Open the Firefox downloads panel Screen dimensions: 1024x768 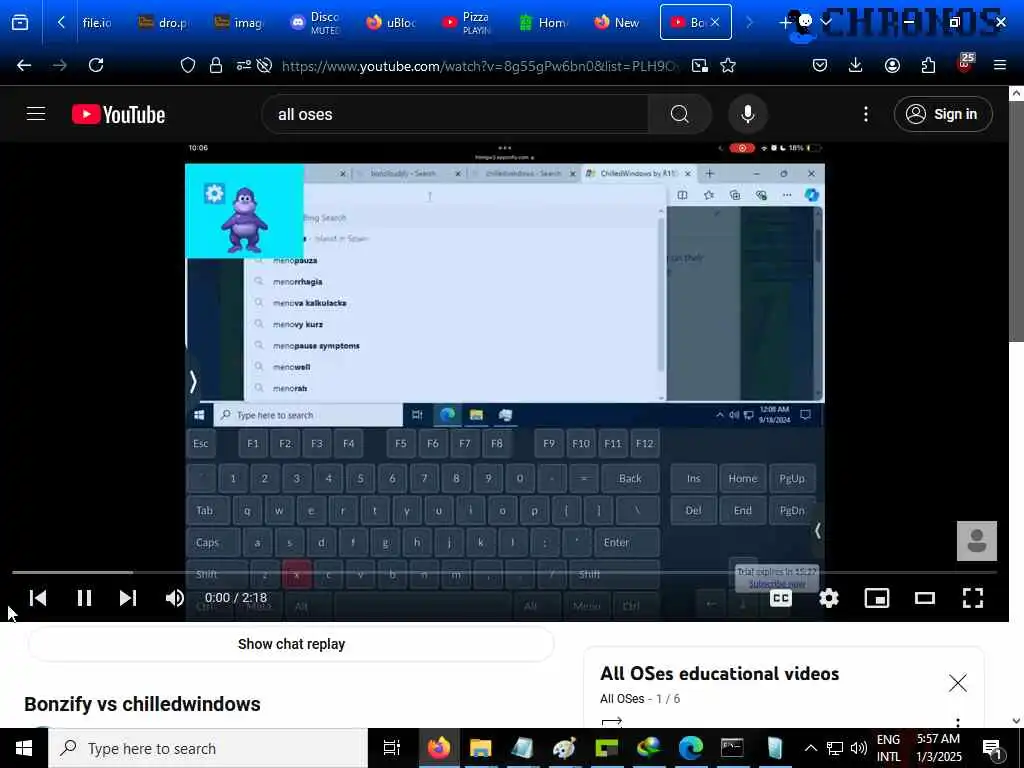856,65
